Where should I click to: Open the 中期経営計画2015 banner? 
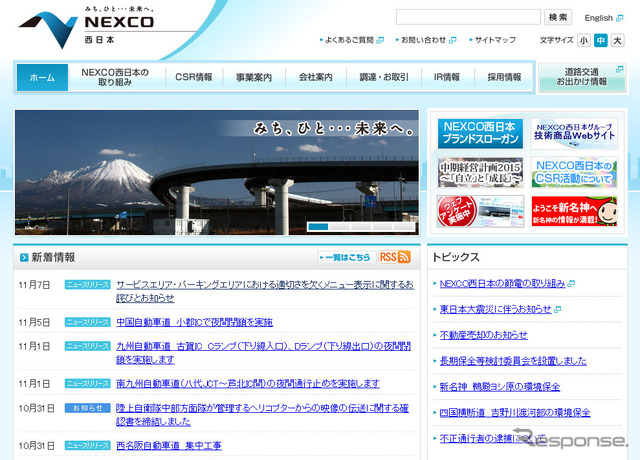480,173
